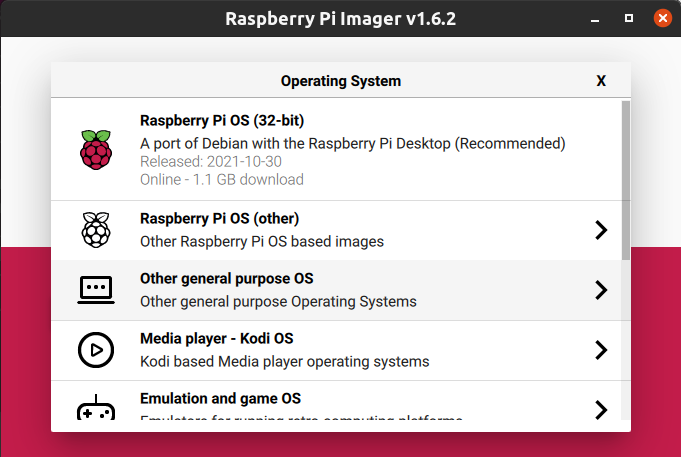Click the play-circle Kodi media player icon
The height and width of the screenshot is (457, 681).
pyautogui.click(x=96, y=350)
